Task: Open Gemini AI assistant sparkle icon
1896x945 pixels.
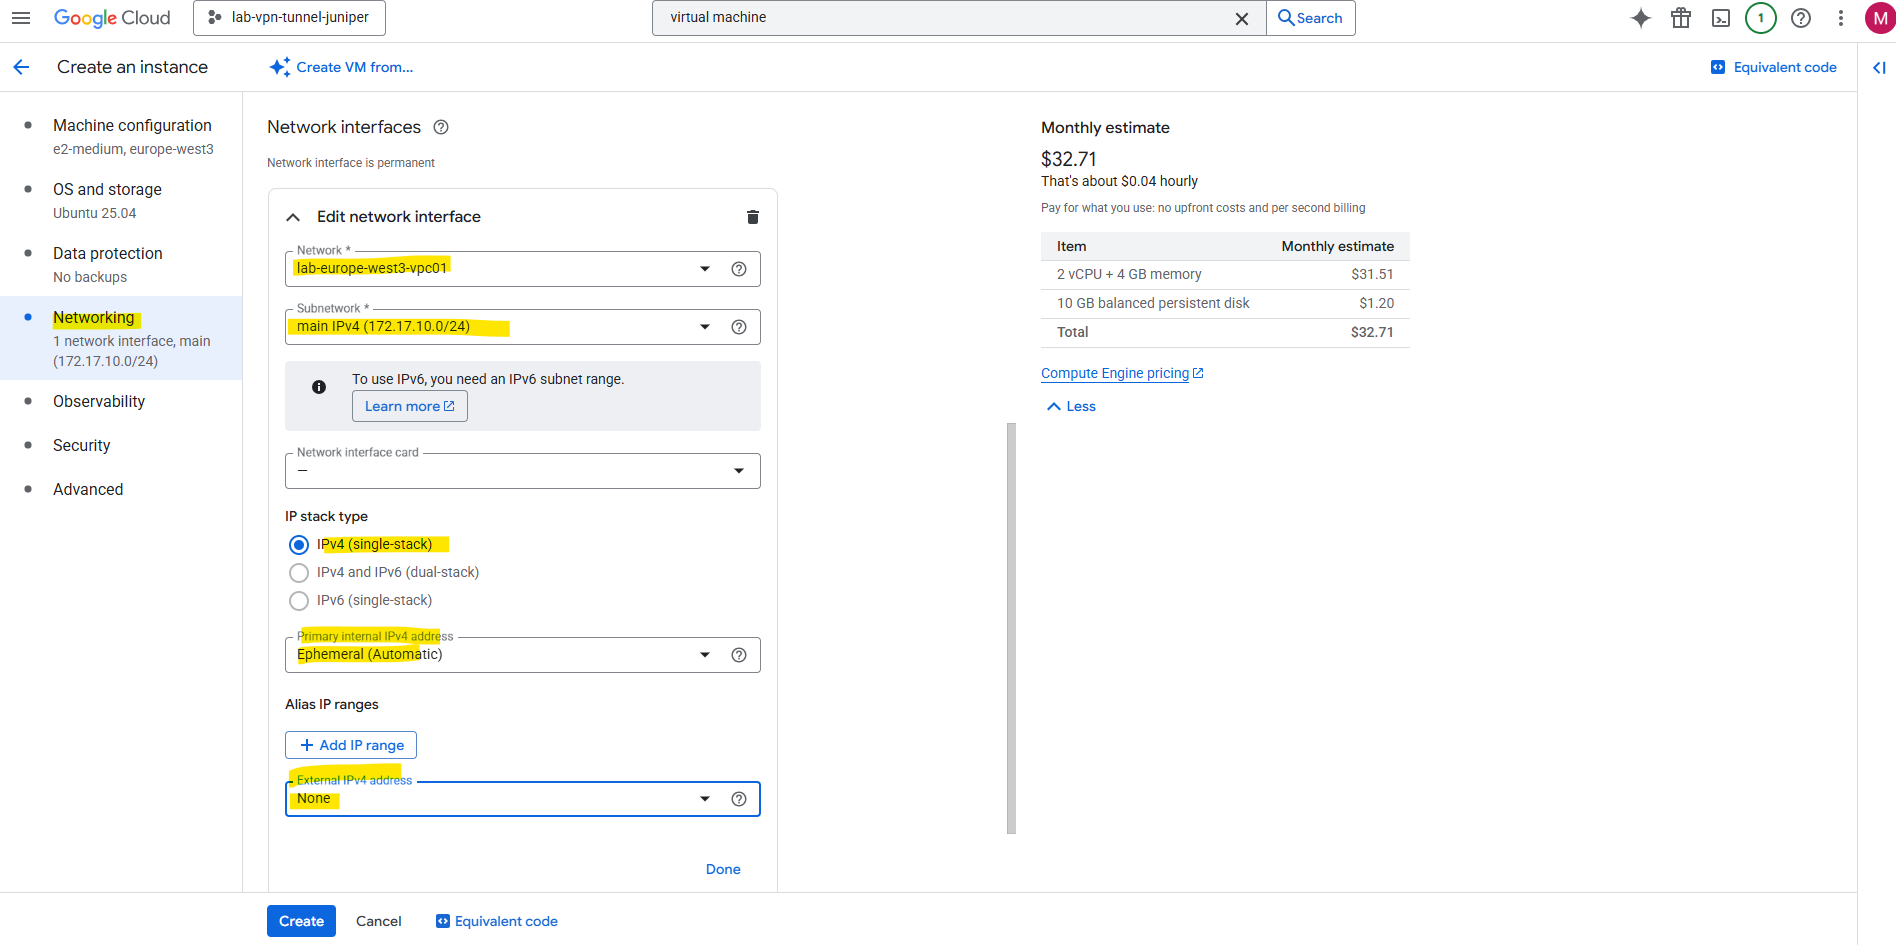Action: (x=1641, y=18)
